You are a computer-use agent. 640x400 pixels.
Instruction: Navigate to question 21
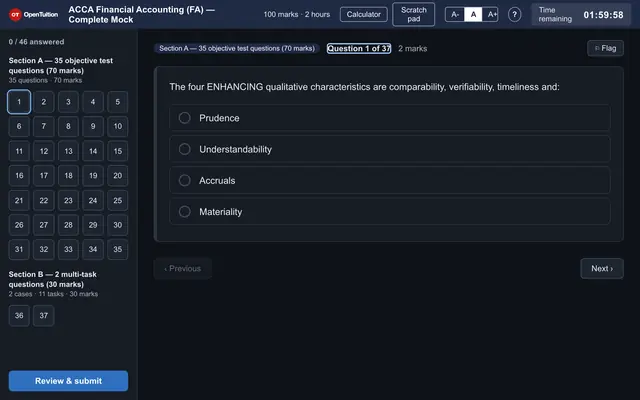[19, 200]
